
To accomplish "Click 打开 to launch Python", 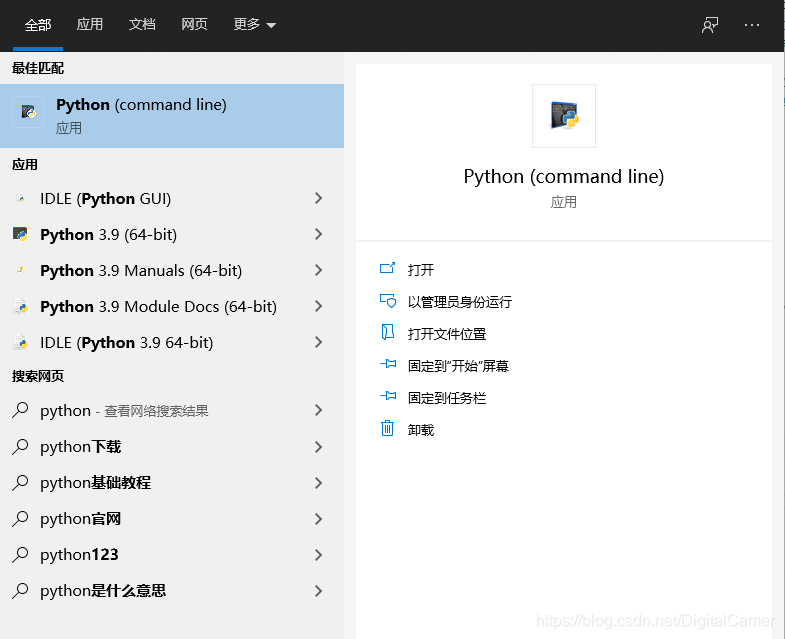I will pyautogui.click(x=421, y=270).
